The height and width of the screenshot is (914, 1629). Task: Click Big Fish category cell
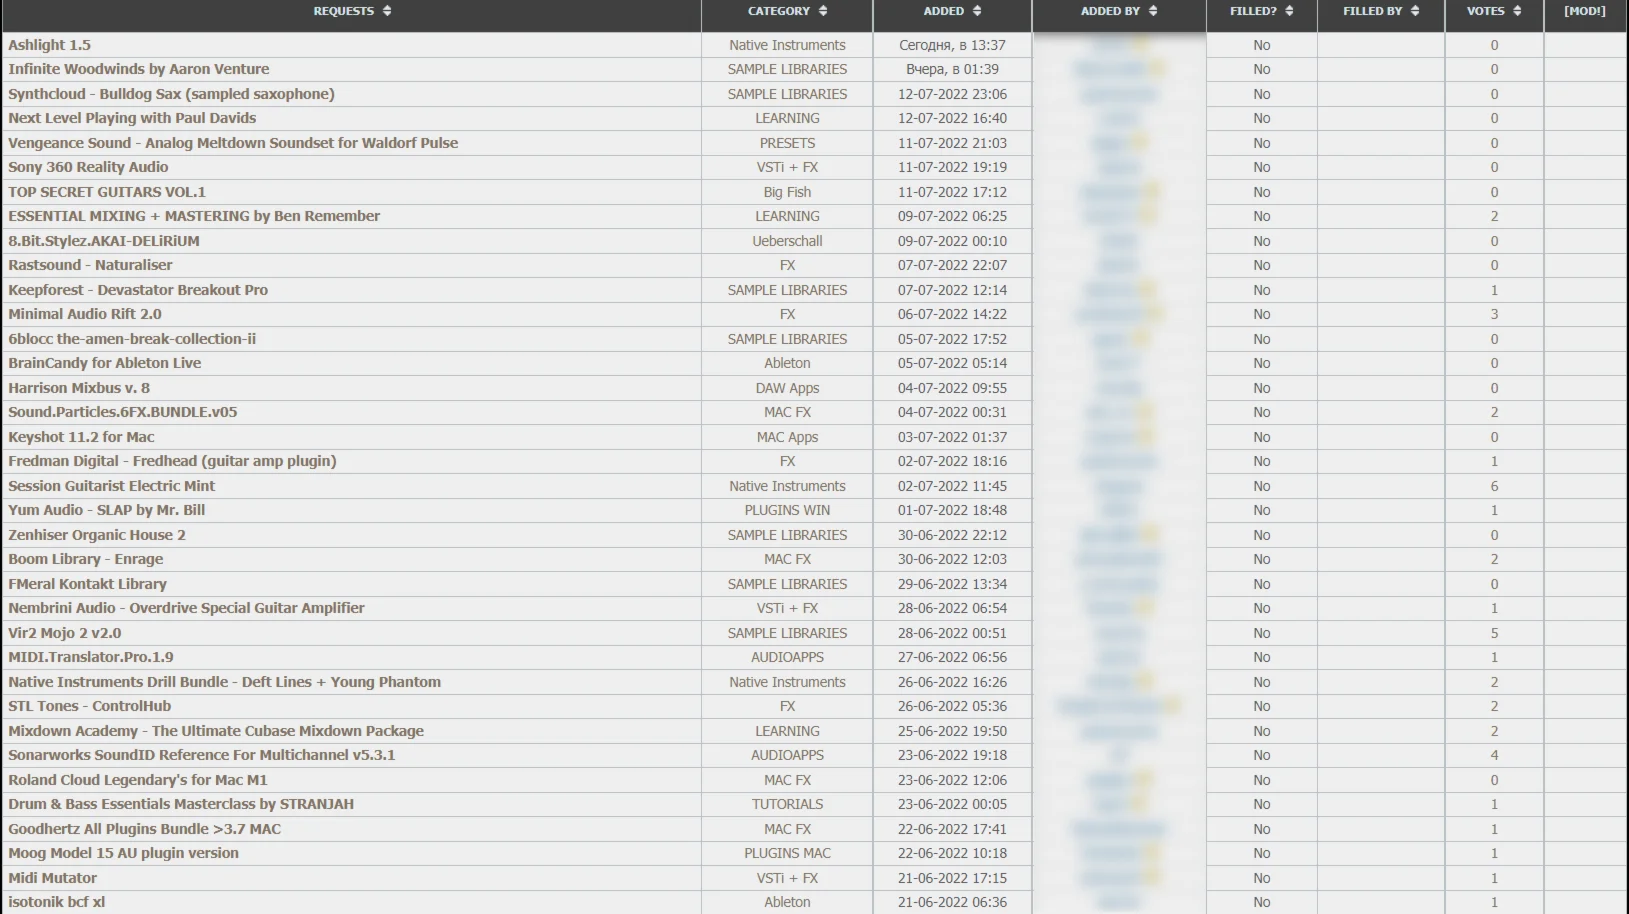pos(787,192)
